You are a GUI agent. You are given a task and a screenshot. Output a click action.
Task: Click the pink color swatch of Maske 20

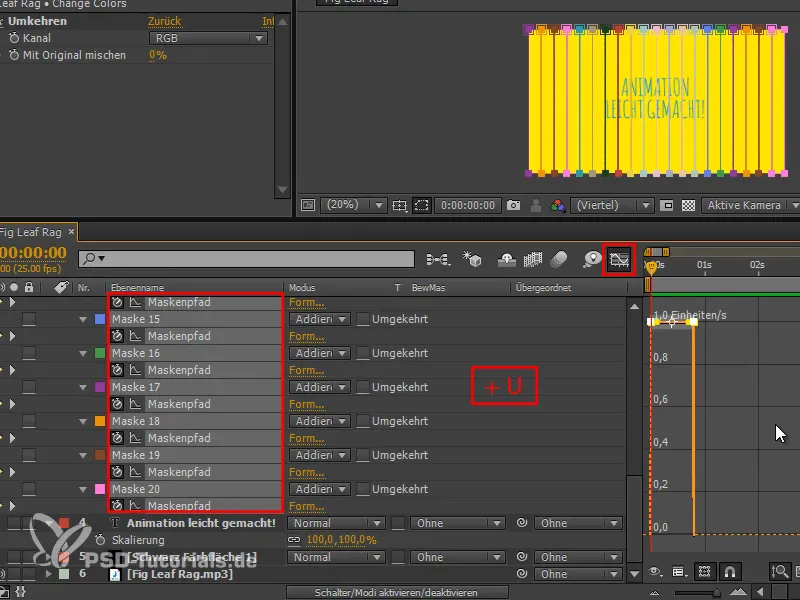(100, 489)
